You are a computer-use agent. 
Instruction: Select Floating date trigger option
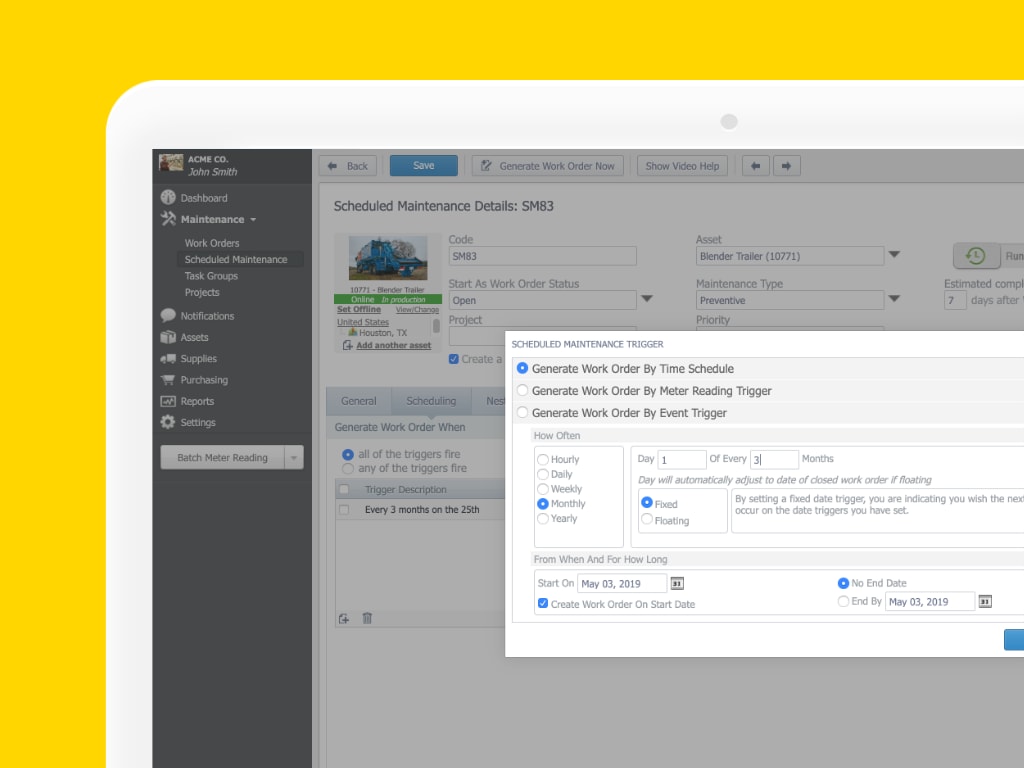tap(647, 519)
